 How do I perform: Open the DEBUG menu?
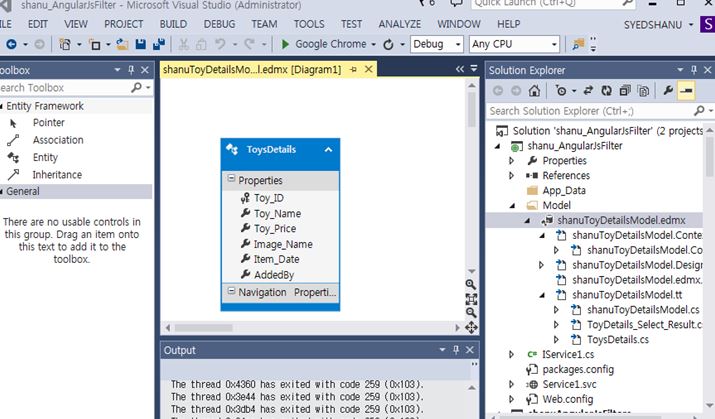(219, 24)
